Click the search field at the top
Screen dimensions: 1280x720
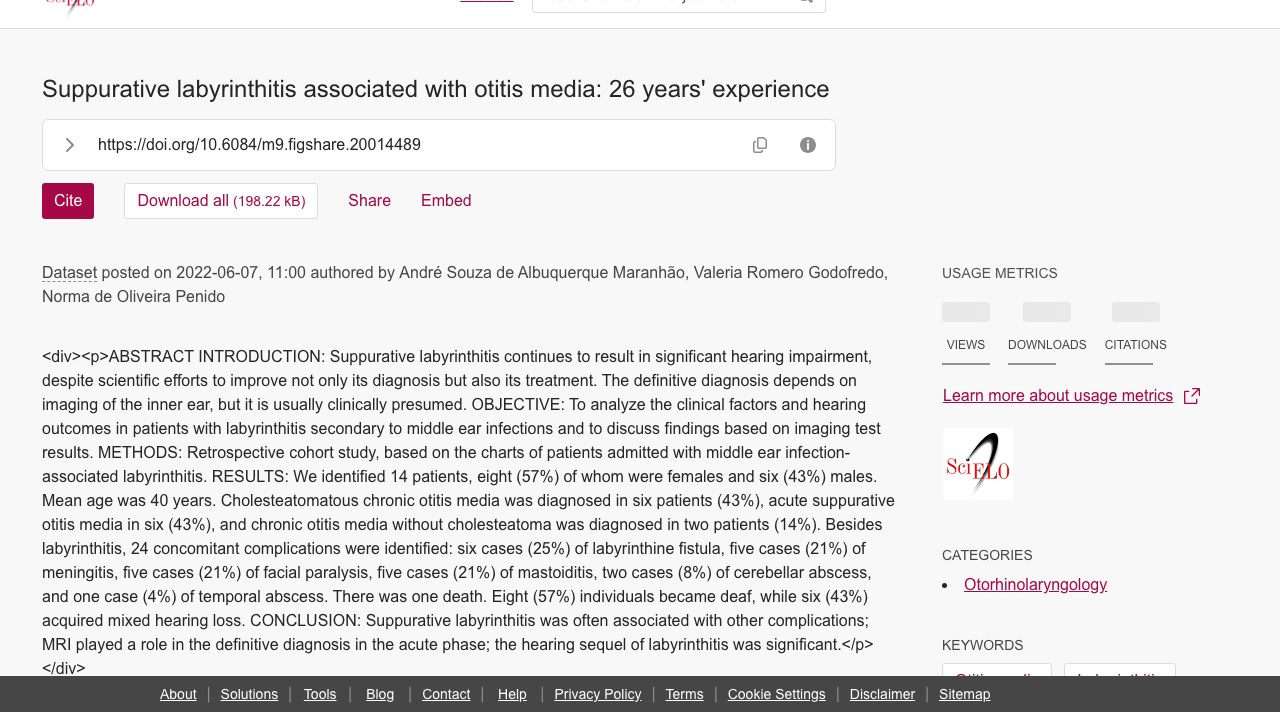point(665,3)
